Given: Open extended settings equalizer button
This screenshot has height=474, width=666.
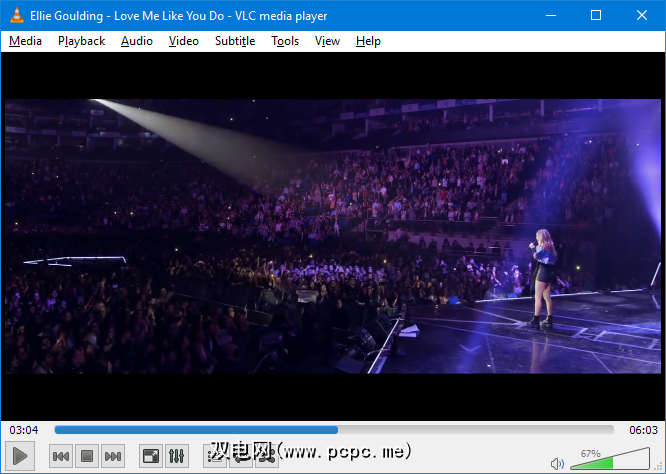Looking at the screenshot, I should [x=177, y=456].
